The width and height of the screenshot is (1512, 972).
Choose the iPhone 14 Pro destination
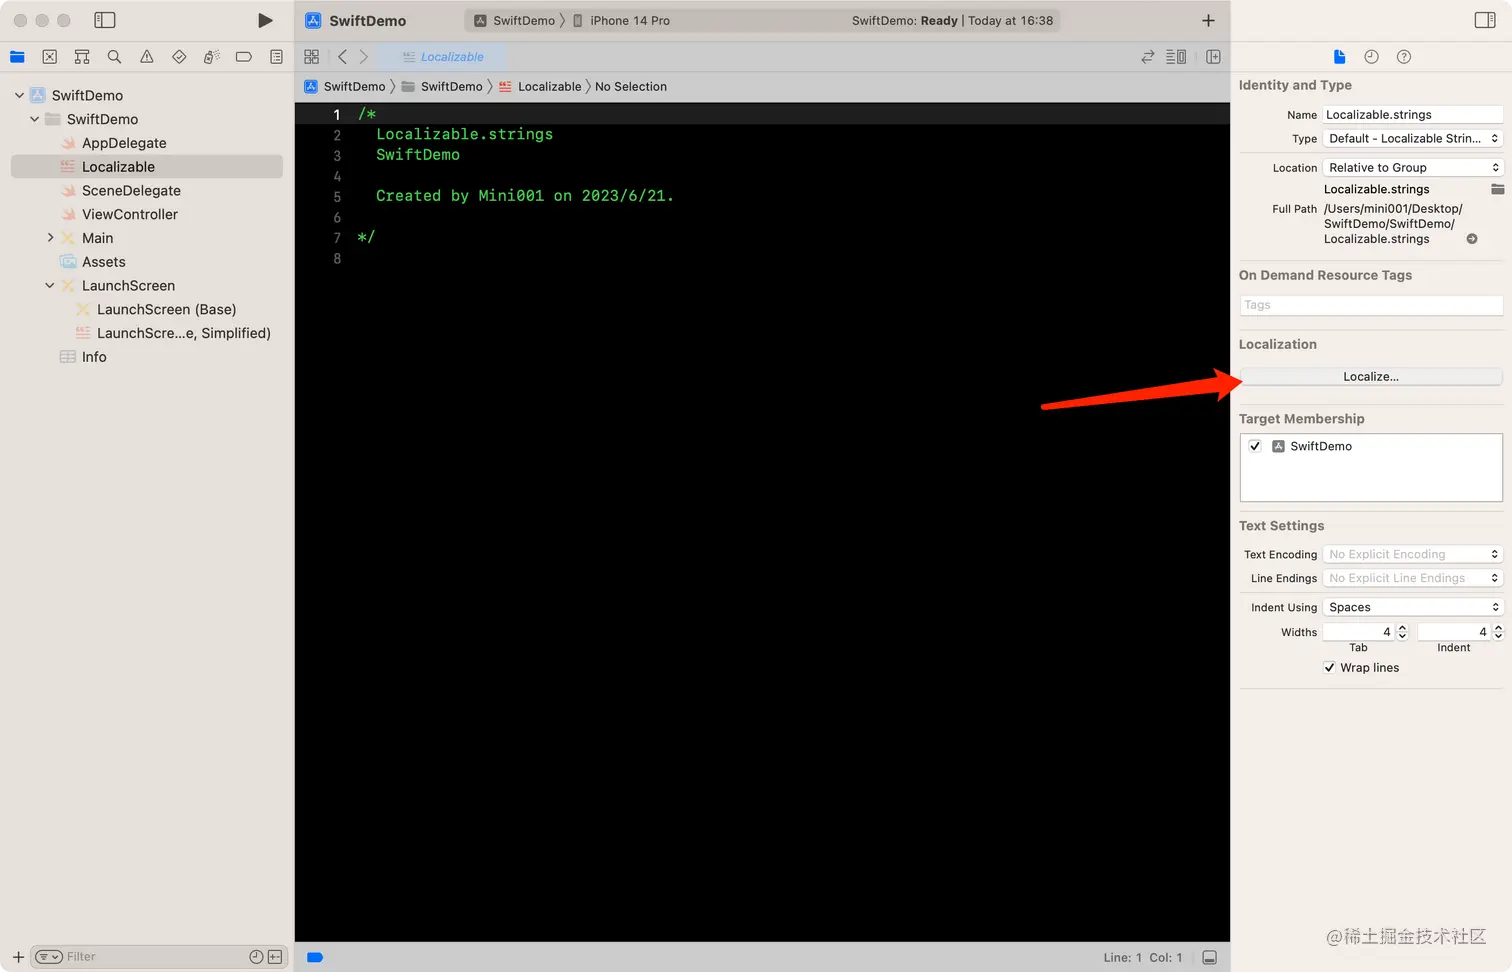[x=621, y=20]
